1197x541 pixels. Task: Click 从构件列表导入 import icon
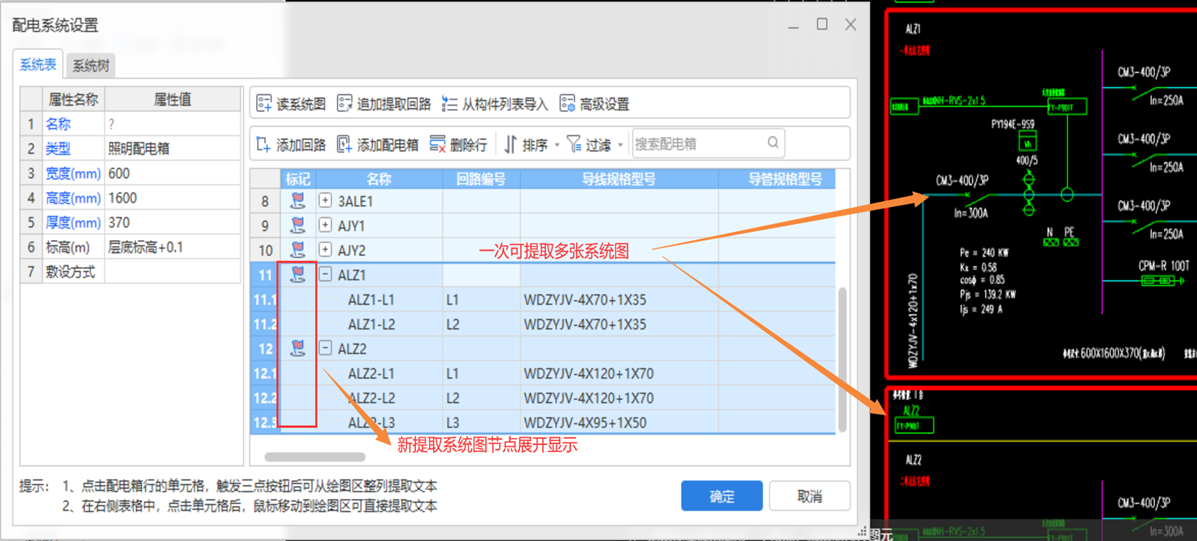(x=450, y=104)
